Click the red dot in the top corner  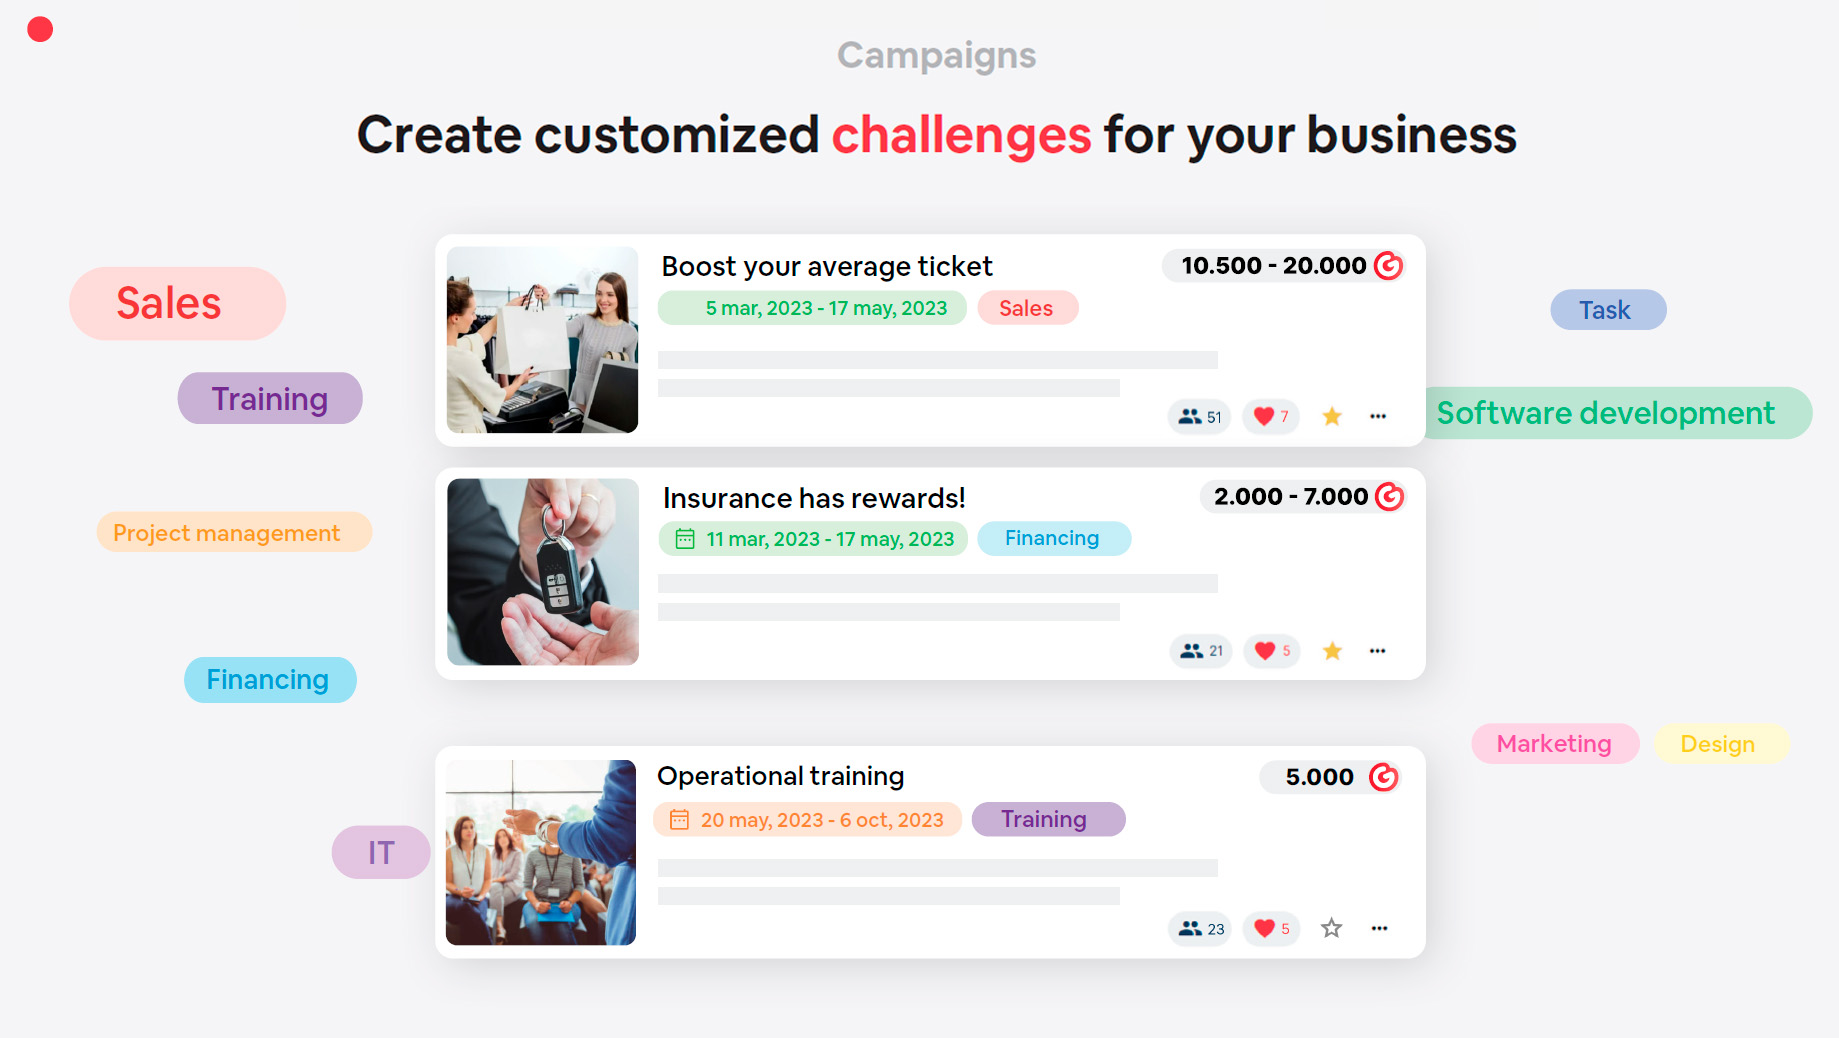point(40,30)
